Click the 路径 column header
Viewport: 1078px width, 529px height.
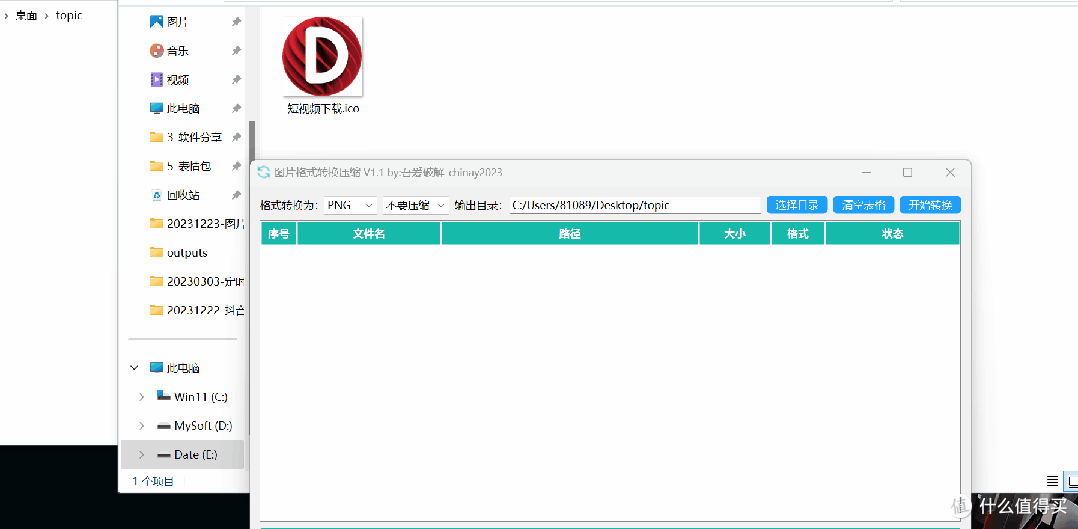570,234
